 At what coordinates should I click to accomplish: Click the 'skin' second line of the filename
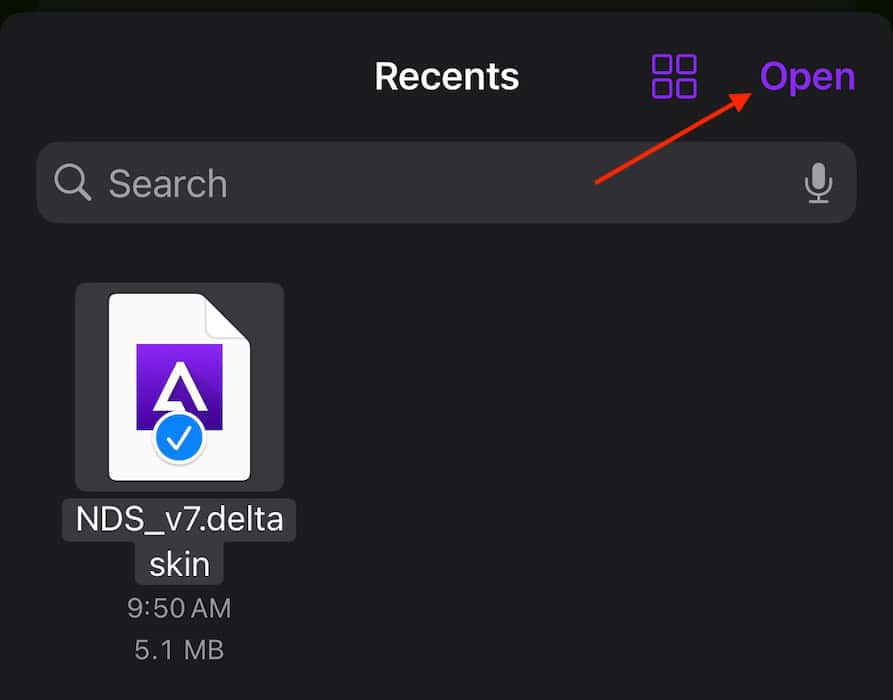(x=179, y=564)
